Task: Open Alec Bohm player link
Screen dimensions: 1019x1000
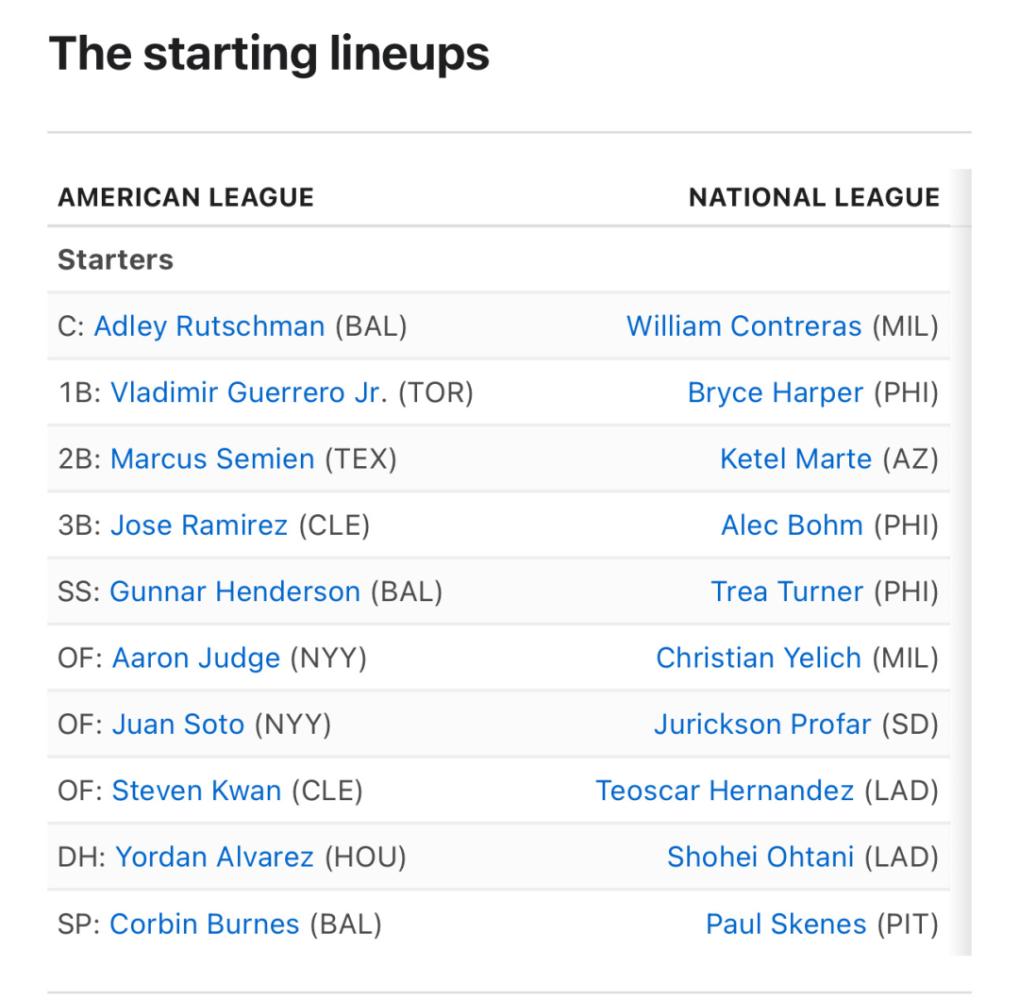Action: pos(792,525)
